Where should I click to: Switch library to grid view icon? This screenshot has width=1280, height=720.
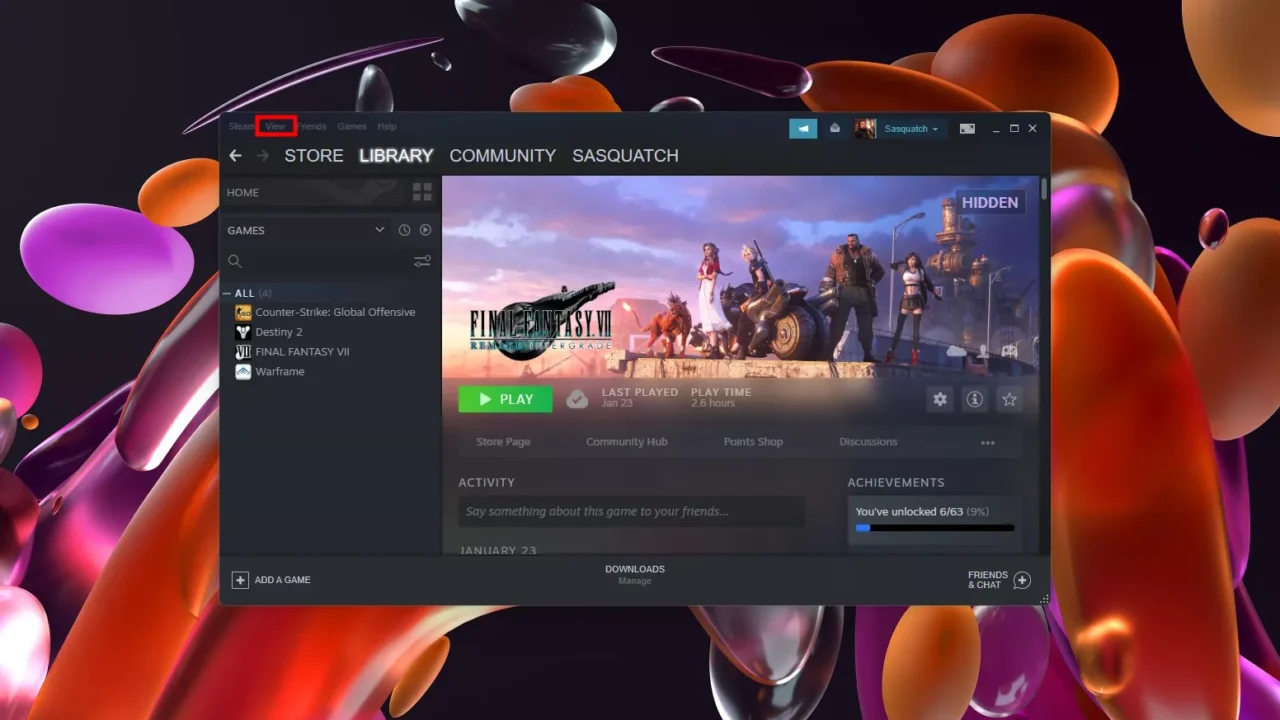coord(422,192)
